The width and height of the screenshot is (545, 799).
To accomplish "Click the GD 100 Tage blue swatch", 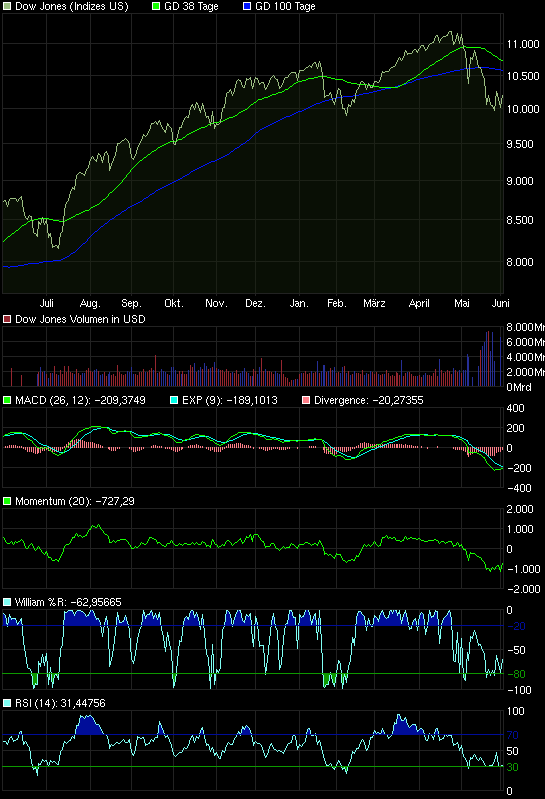I will [247, 7].
